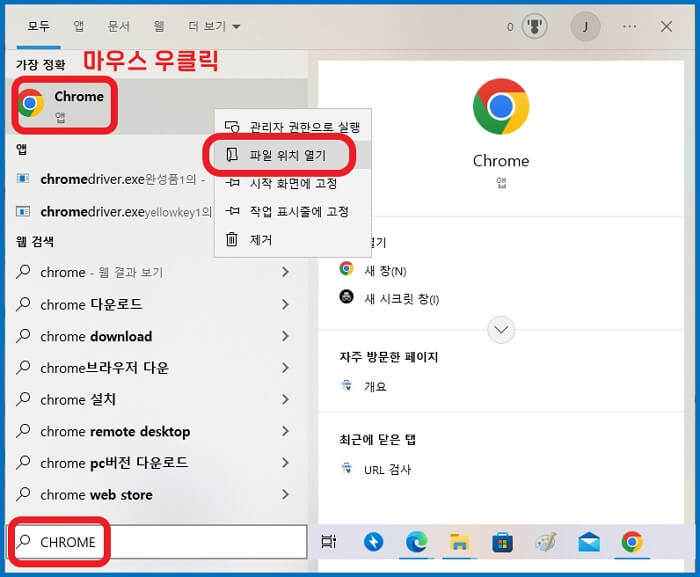Click the pin icon beside 작업 표시줄에 고정
Screen dimensions: 700x577
232,211
